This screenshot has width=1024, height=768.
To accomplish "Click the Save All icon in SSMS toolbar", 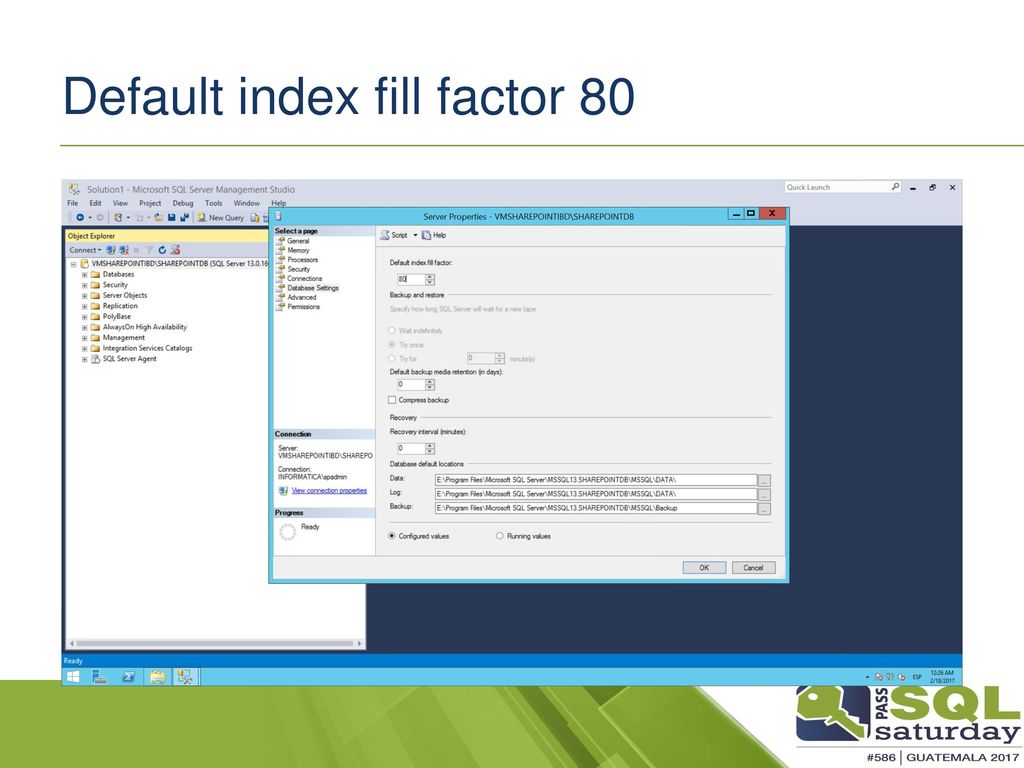I will click(185, 217).
